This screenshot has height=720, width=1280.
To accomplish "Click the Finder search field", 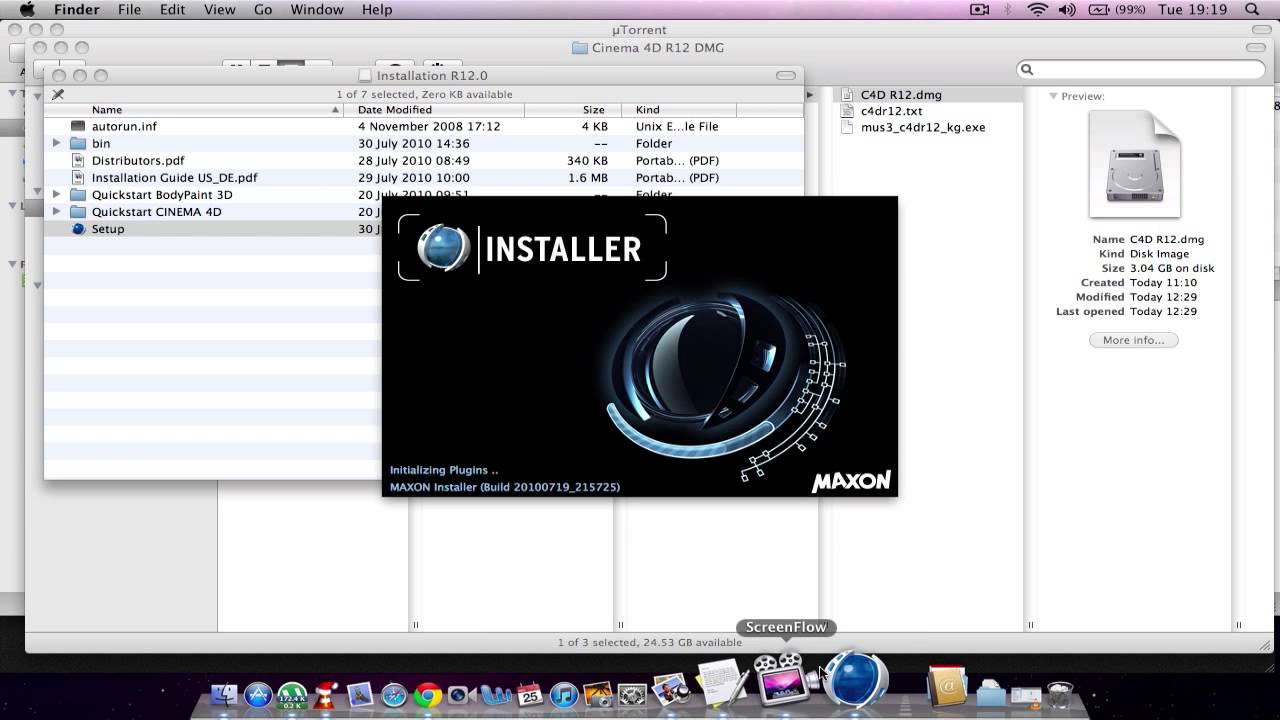I will [x=1141, y=69].
